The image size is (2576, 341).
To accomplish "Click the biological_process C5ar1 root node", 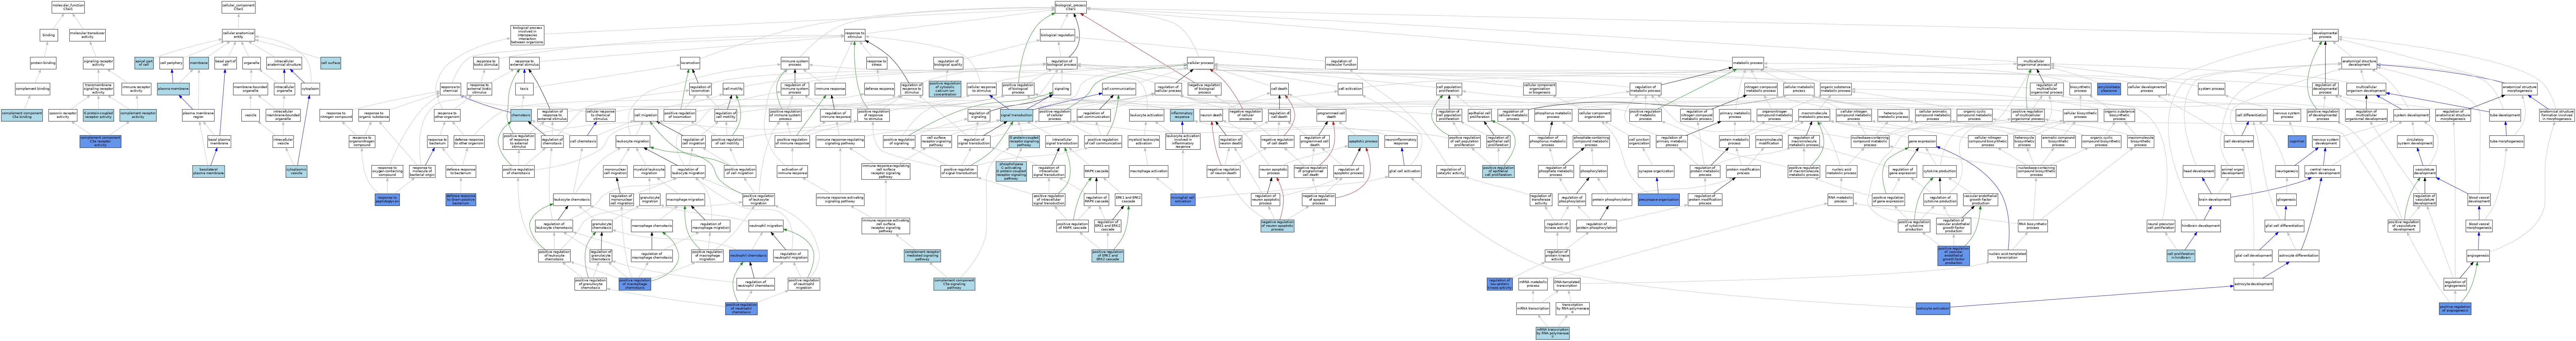I will [1071, 7].
